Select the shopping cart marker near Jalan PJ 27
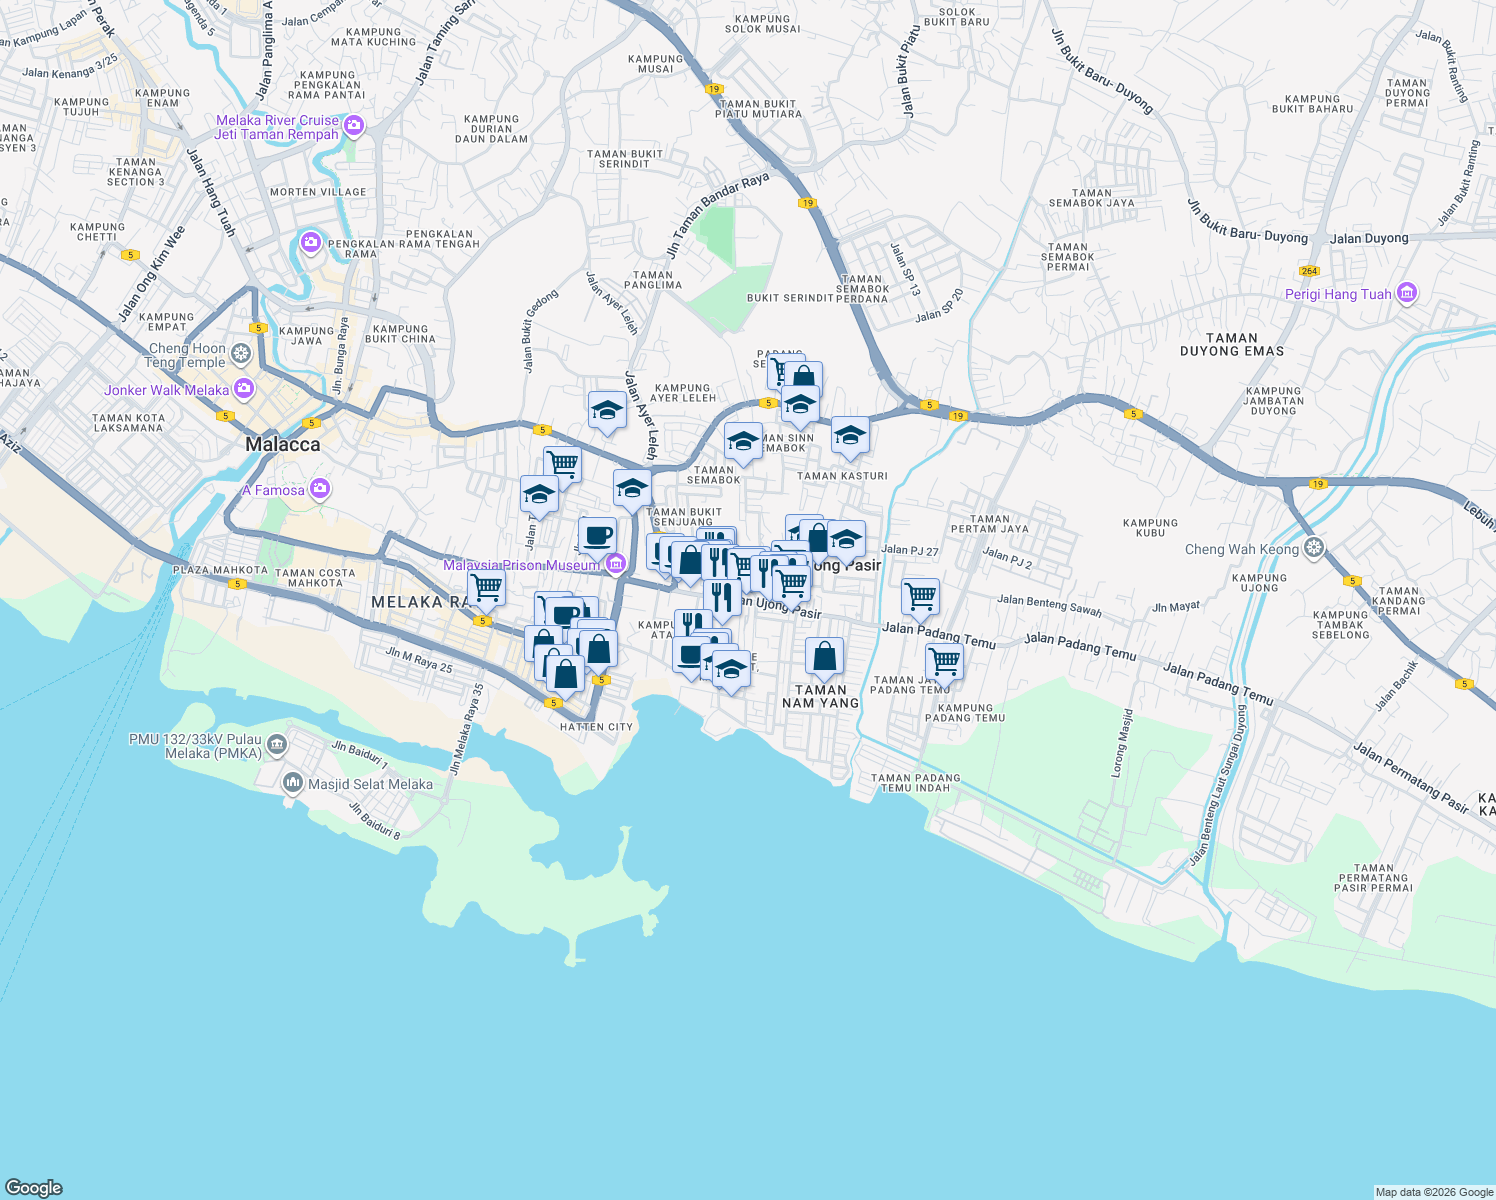The width and height of the screenshot is (1496, 1200). [x=920, y=595]
